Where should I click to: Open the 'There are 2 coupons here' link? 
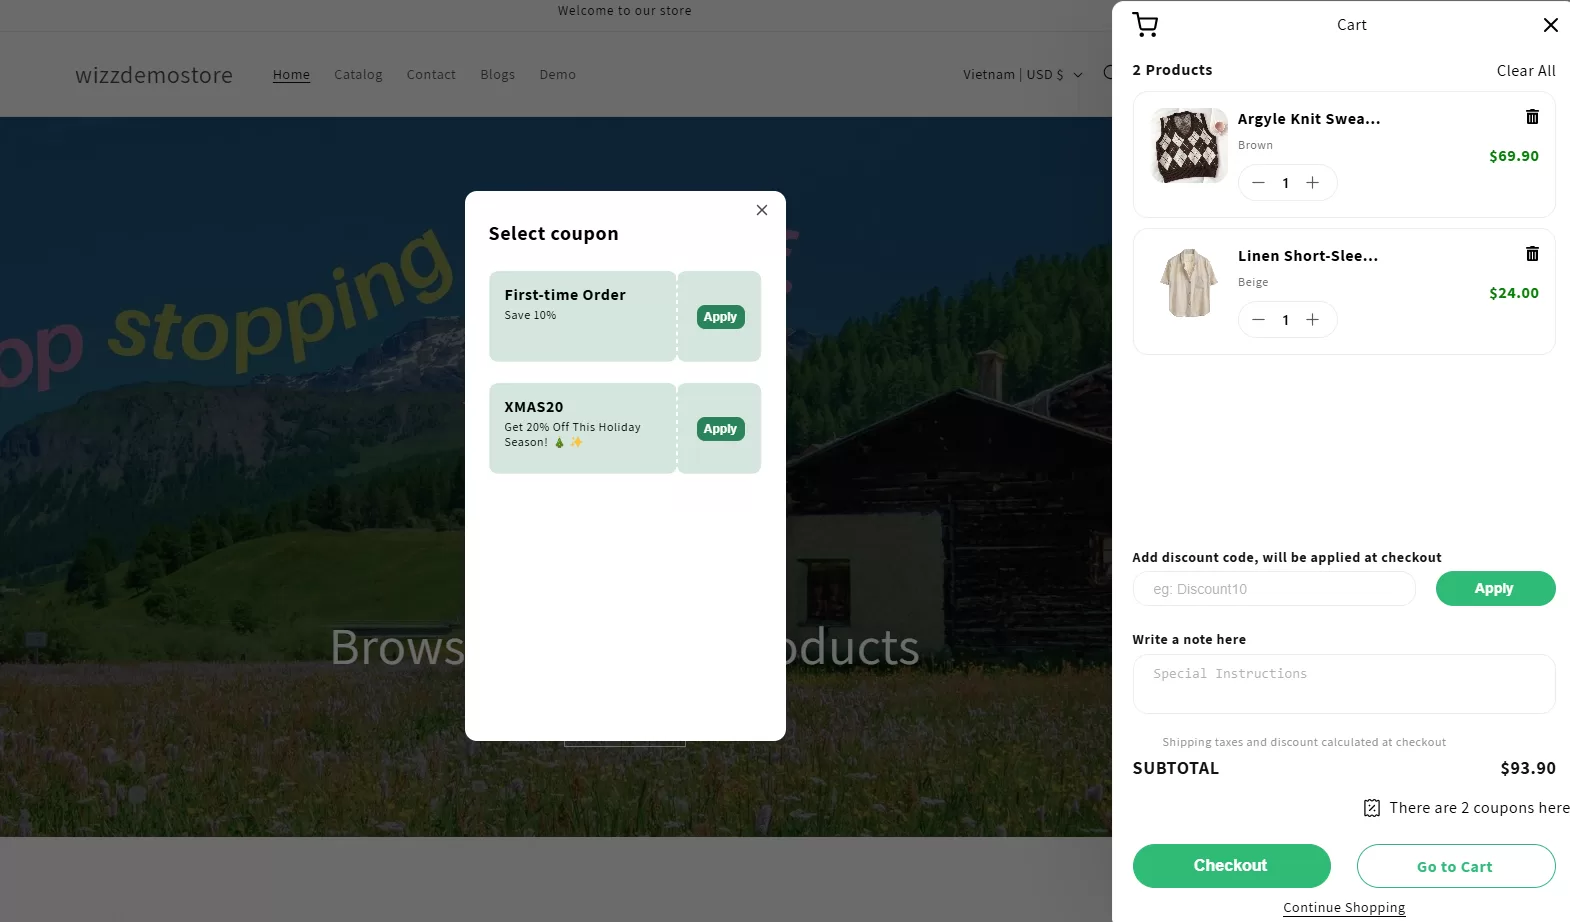click(1479, 808)
